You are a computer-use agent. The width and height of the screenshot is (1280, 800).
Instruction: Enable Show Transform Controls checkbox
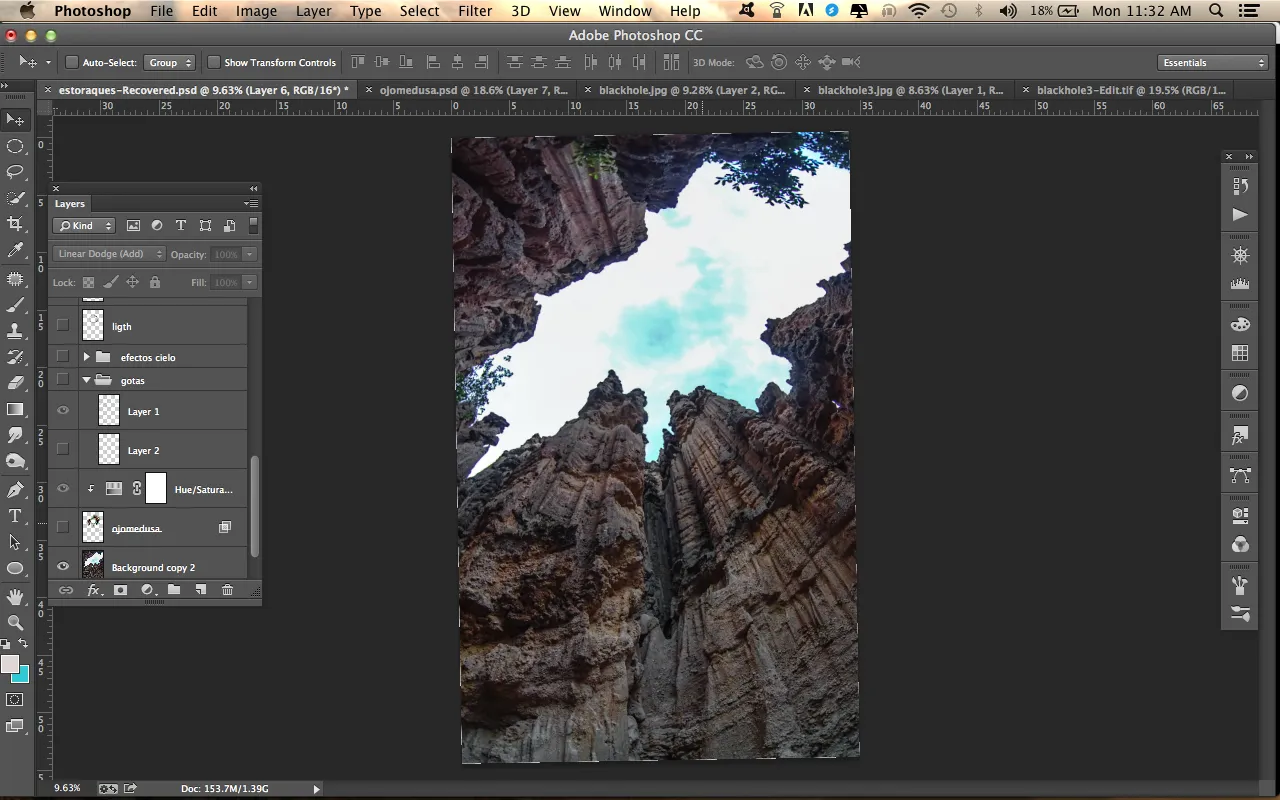(x=214, y=62)
